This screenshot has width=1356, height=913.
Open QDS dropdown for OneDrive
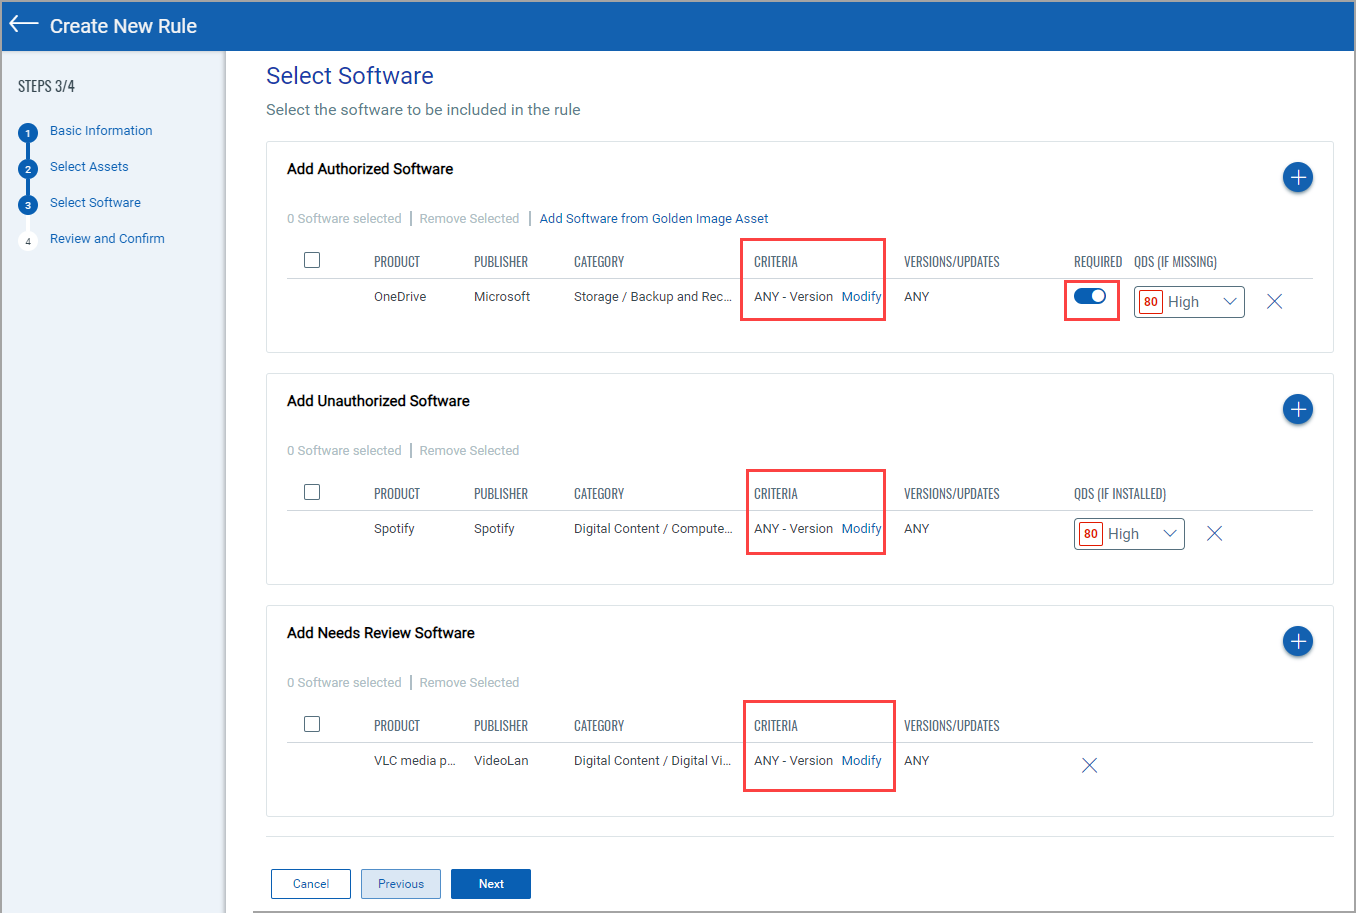click(1189, 302)
